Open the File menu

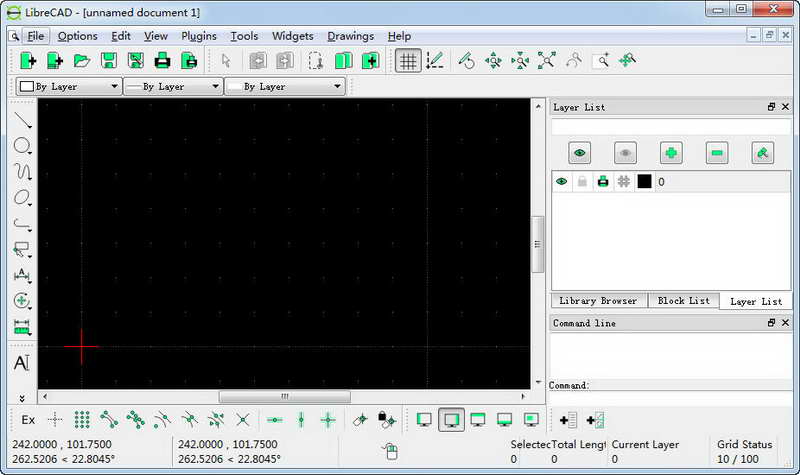click(x=36, y=36)
